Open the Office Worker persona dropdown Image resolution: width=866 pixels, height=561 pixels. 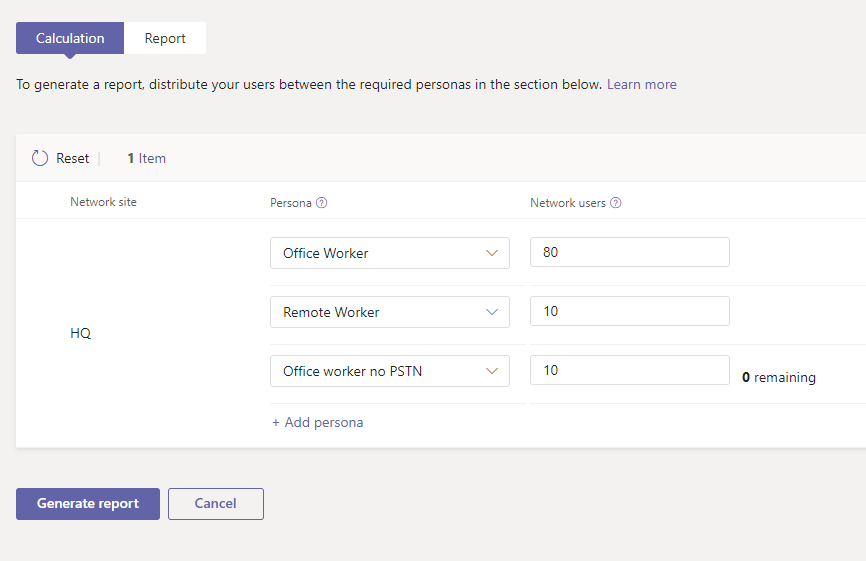[x=389, y=253]
